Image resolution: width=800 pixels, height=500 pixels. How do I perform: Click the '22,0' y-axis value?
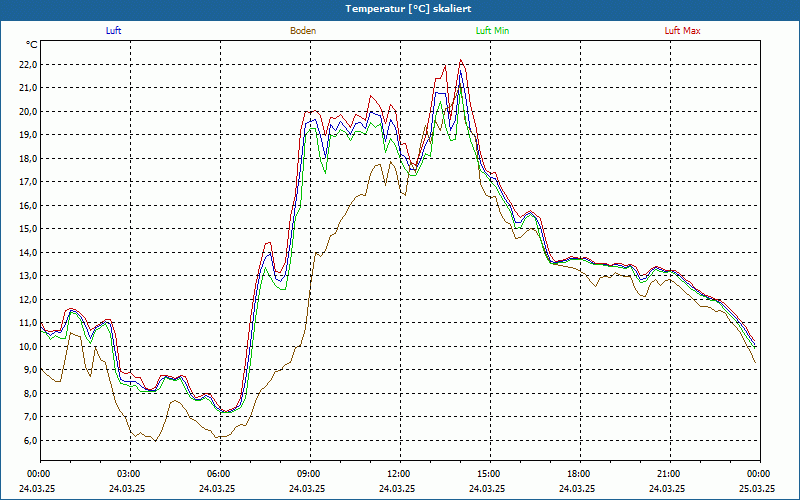tap(28, 65)
